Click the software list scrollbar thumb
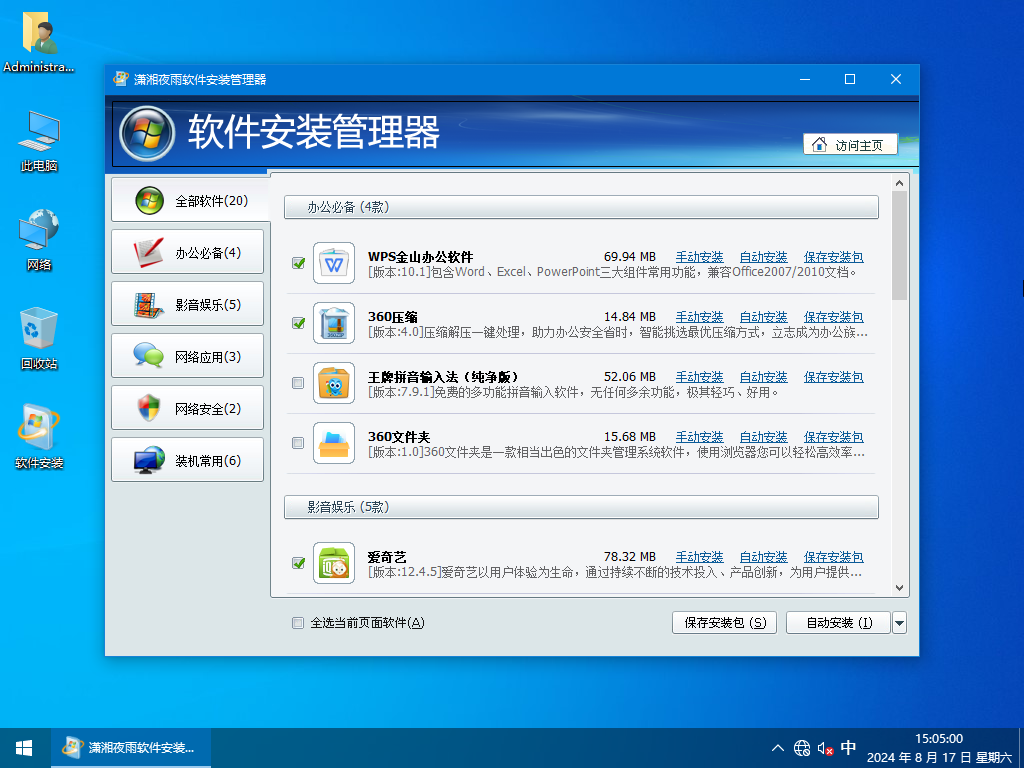This screenshot has height=768, width=1024. pos(899,246)
